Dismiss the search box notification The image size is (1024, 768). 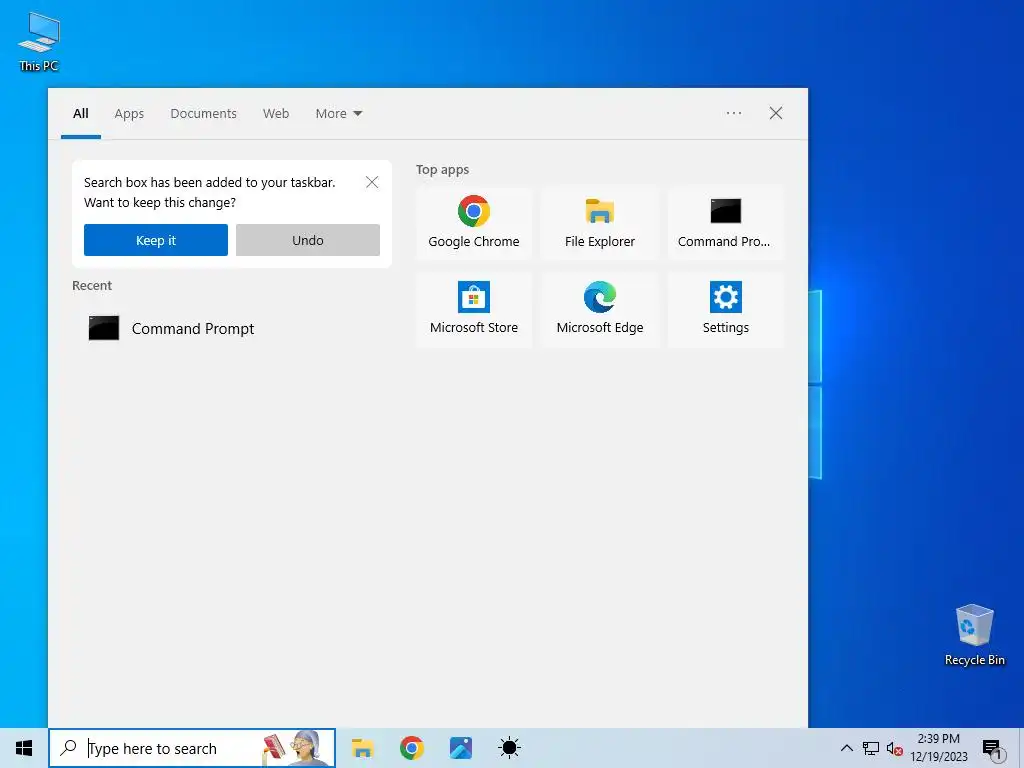click(x=372, y=182)
